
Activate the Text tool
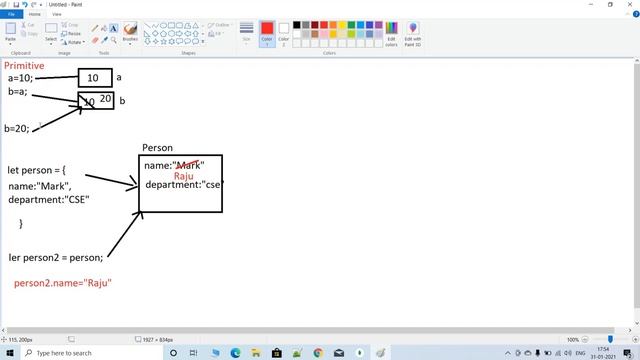coord(114,28)
